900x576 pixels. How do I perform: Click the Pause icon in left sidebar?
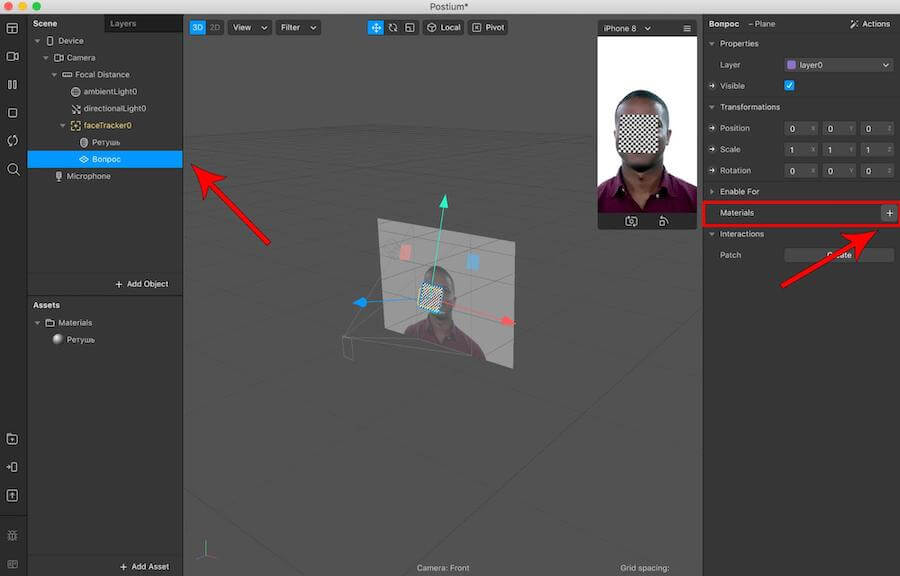click(13, 85)
